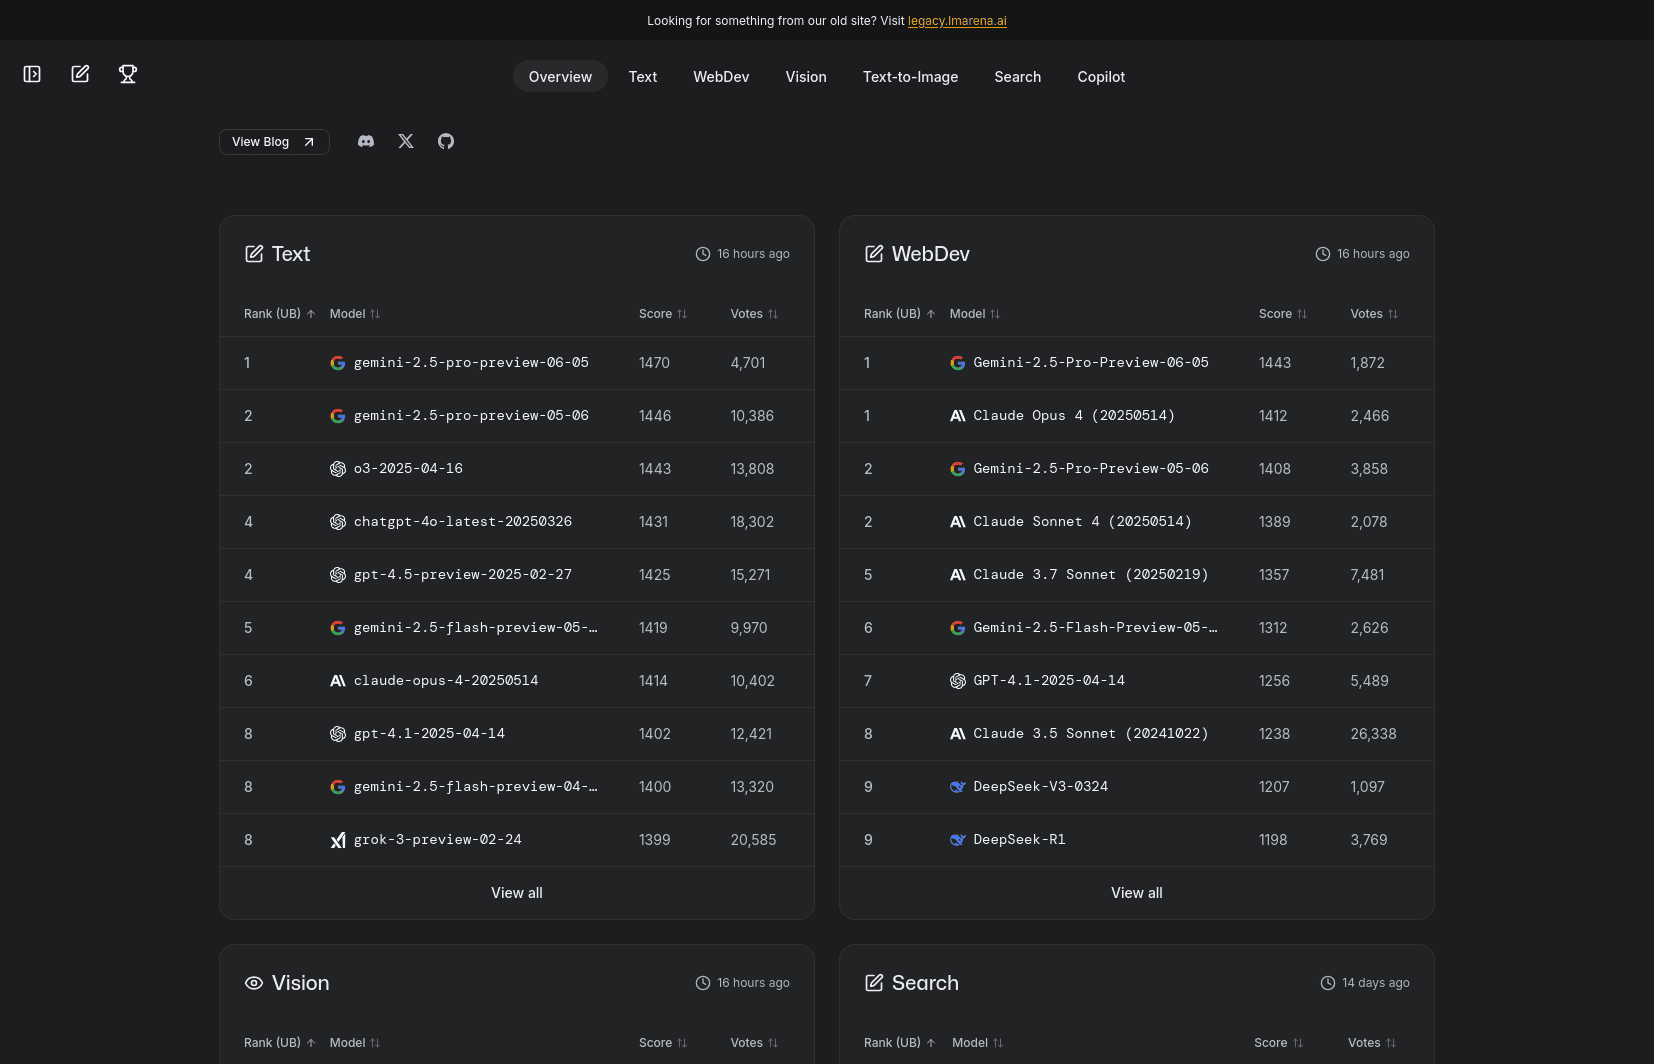This screenshot has height=1064, width=1654.
Task: Sort Text table by Score
Action: [x=663, y=314]
